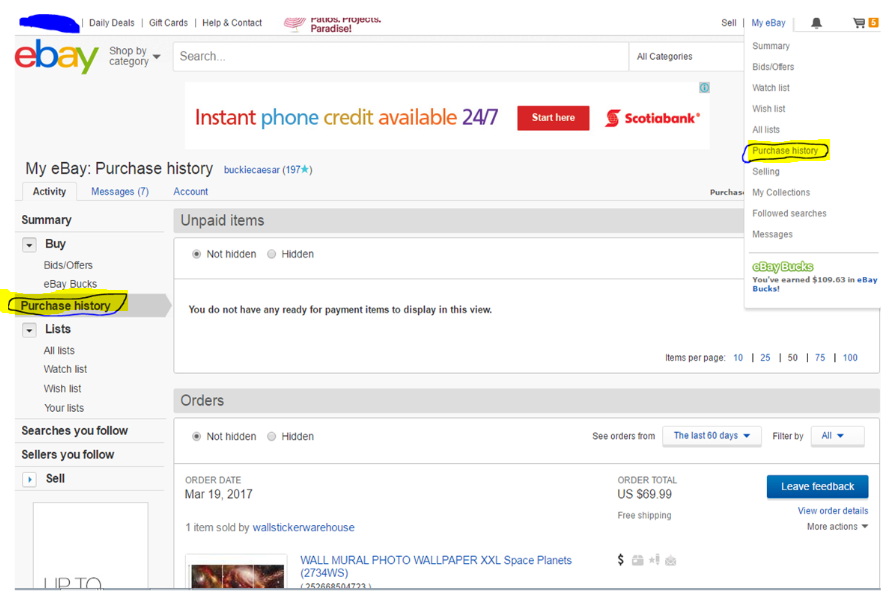Click the eBay logo

(56, 56)
